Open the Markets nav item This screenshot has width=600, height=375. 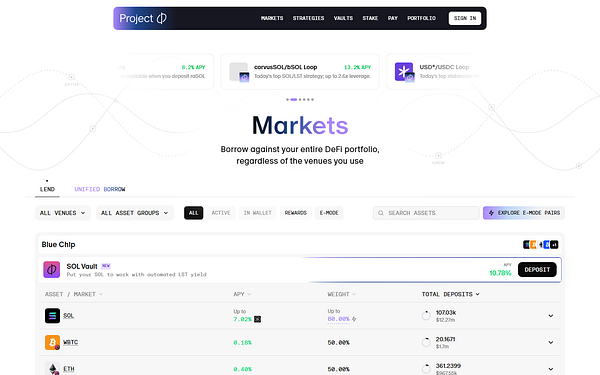click(272, 18)
